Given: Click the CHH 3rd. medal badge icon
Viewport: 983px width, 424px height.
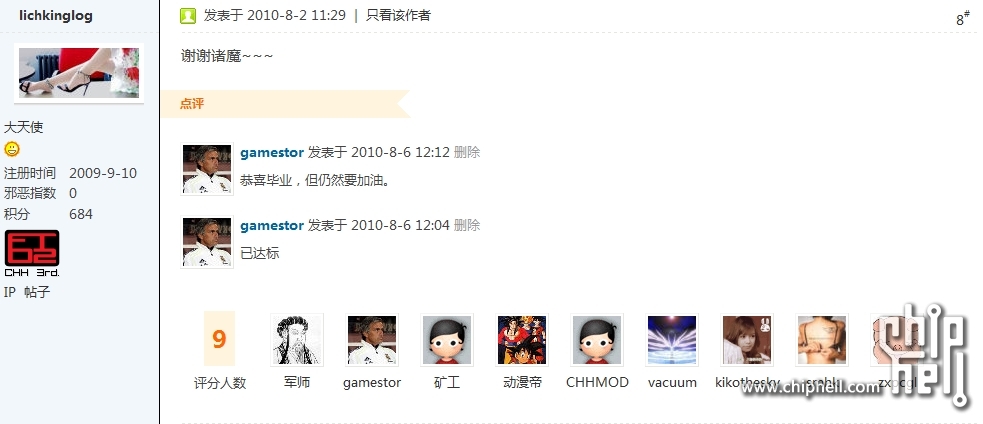Looking at the screenshot, I should coord(32,253).
